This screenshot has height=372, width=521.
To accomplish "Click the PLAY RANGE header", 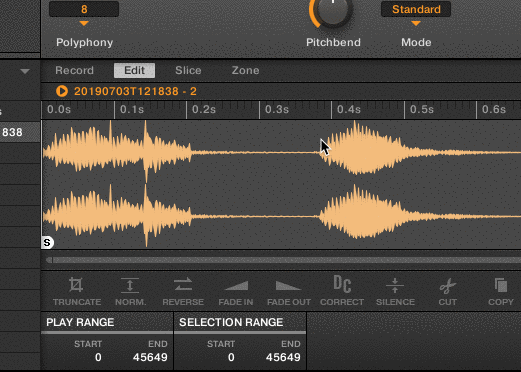I will click(80, 322).
